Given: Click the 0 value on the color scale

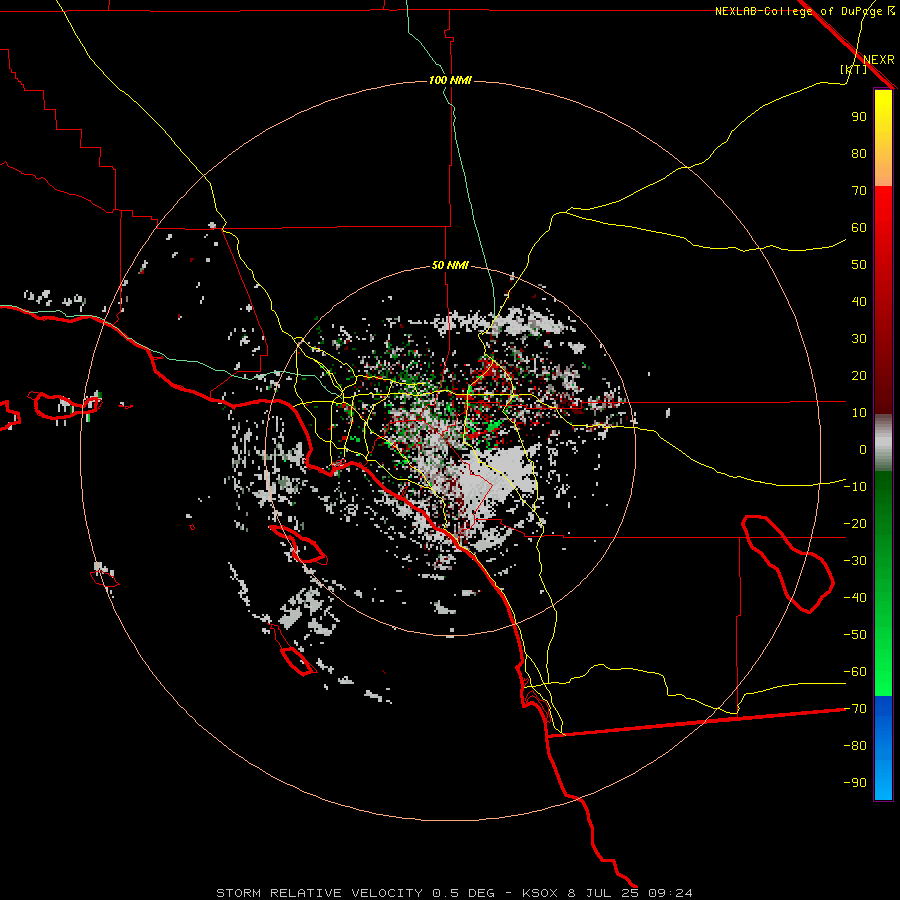Looking at the screenshot, I should 863,449.
